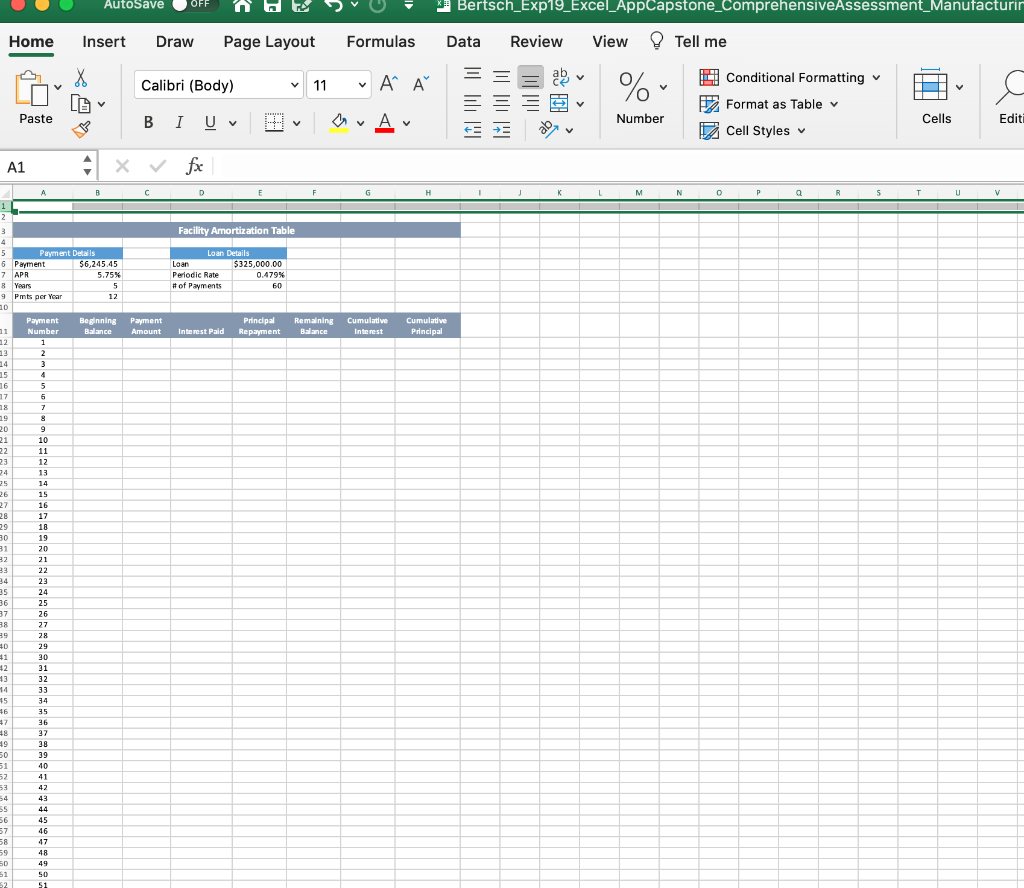Decrease font size
The image size is (1024, 888).
pyautogui.click(x=421, y=84)
